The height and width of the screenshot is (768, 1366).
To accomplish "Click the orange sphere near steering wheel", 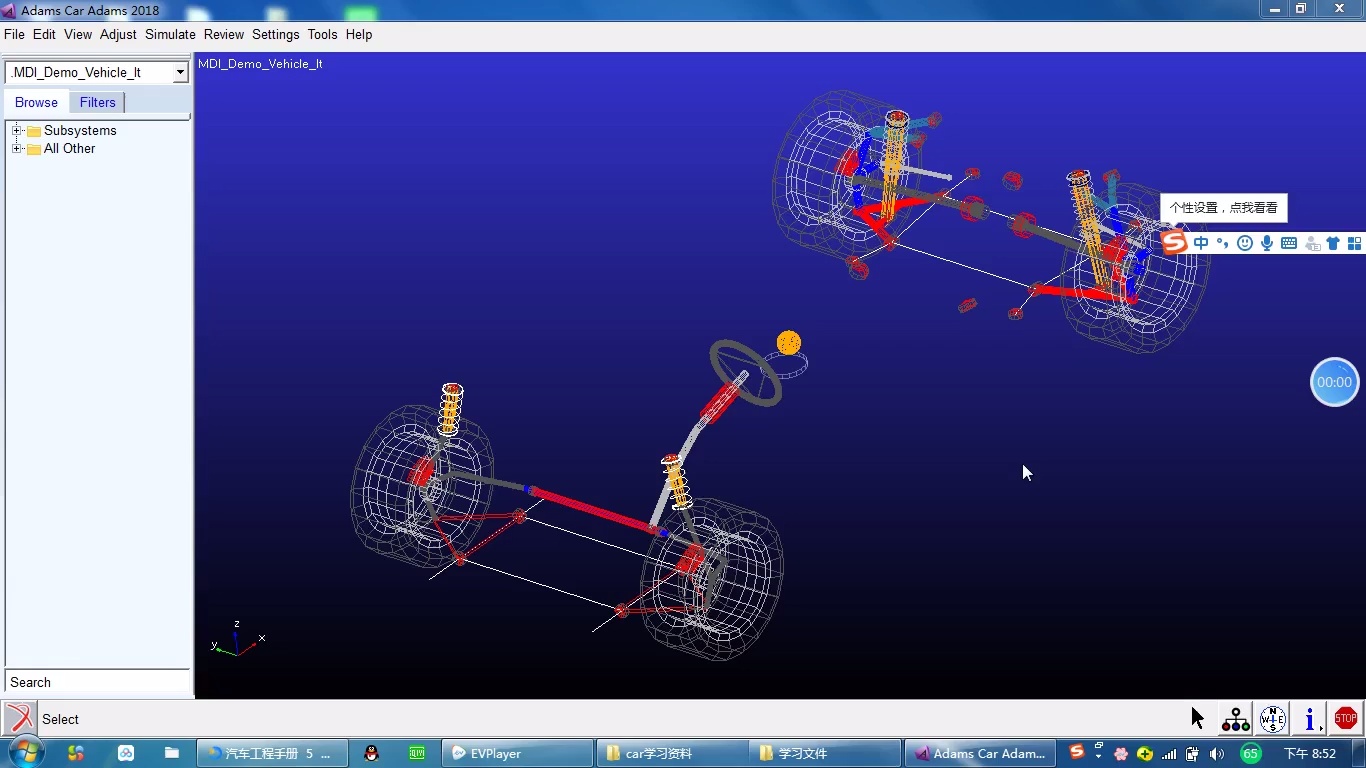I will click(x=789, y=343).
